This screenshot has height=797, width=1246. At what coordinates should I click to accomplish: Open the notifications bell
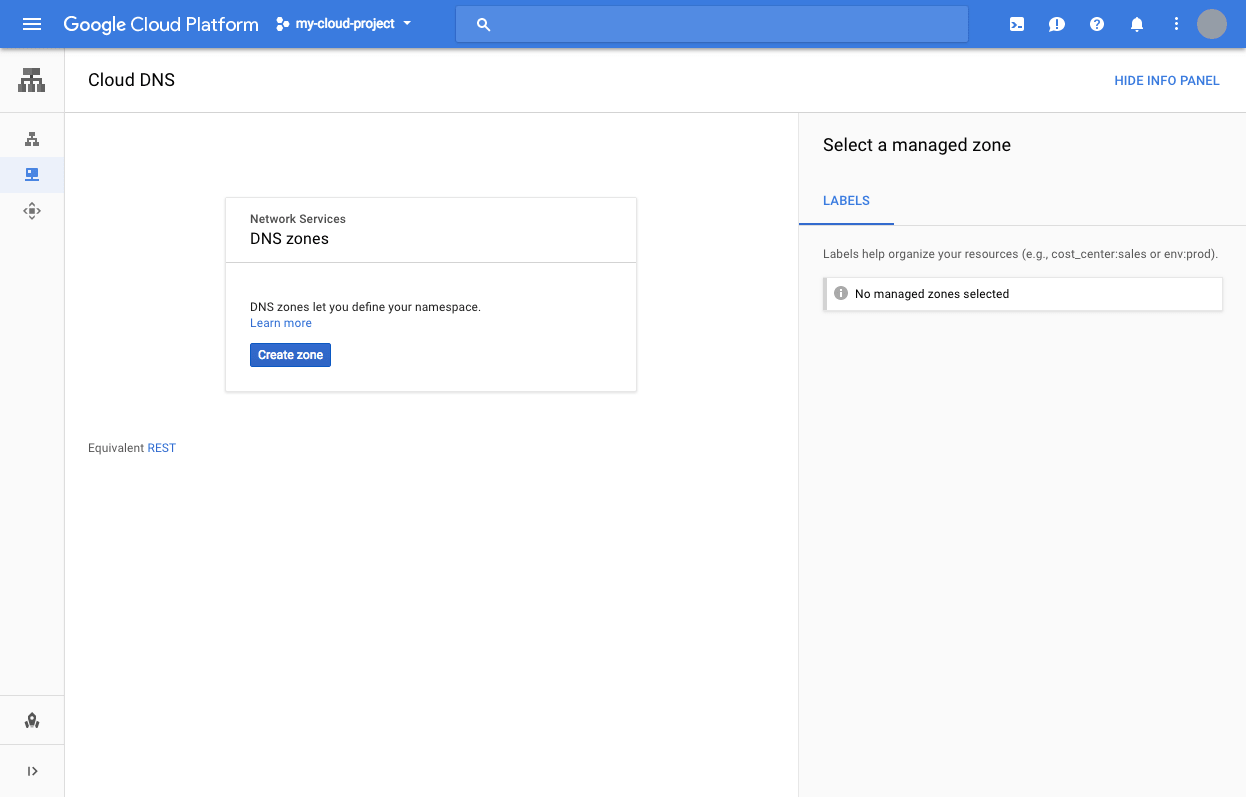pyautogui.click(x=1137, y=24)
